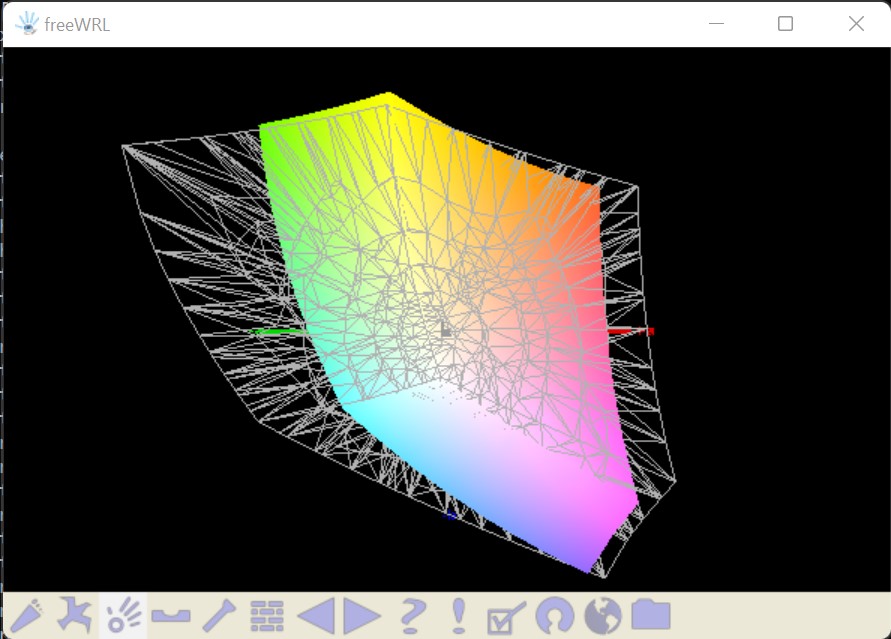The width and height of the screenshot is (891, 639).
Task: Reload the scene with circular arrow icon
Action: point(555,616)
